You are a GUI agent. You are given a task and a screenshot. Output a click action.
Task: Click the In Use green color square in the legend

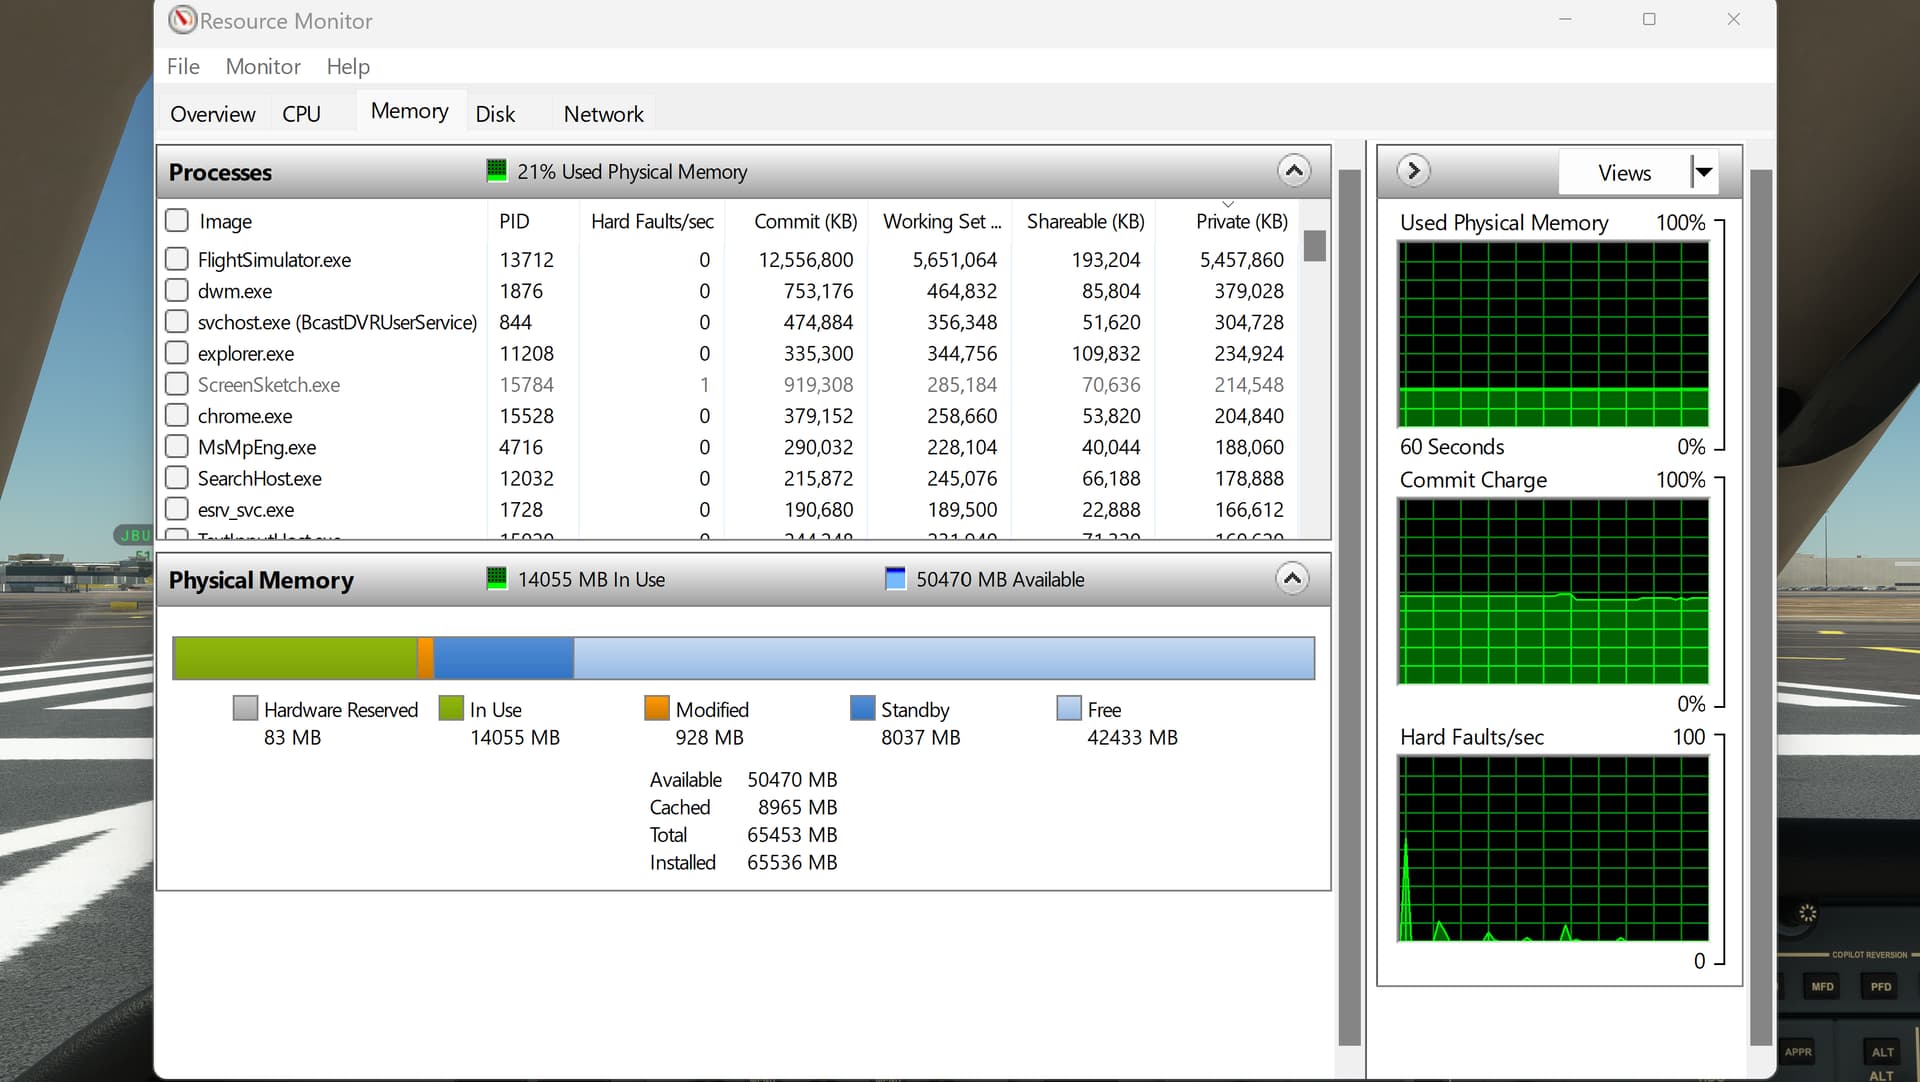[x=451, y=707]
